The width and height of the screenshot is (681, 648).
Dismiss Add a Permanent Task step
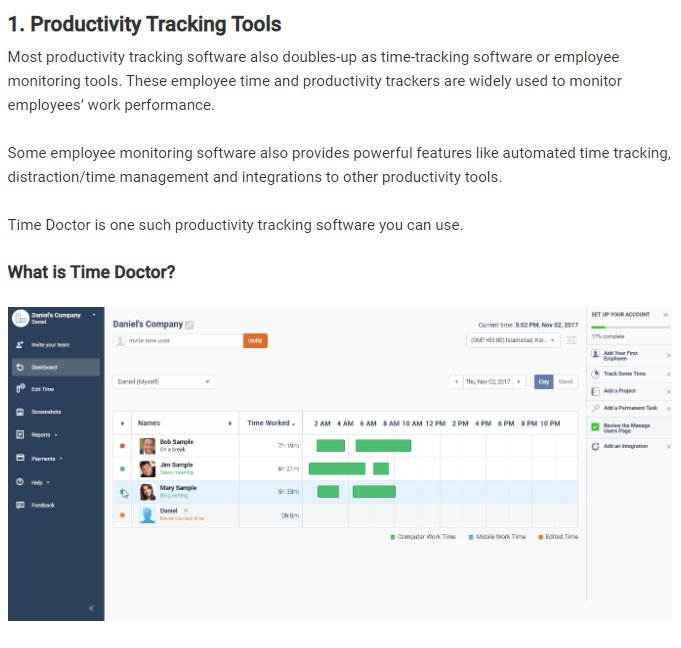(x=668, y=409)
